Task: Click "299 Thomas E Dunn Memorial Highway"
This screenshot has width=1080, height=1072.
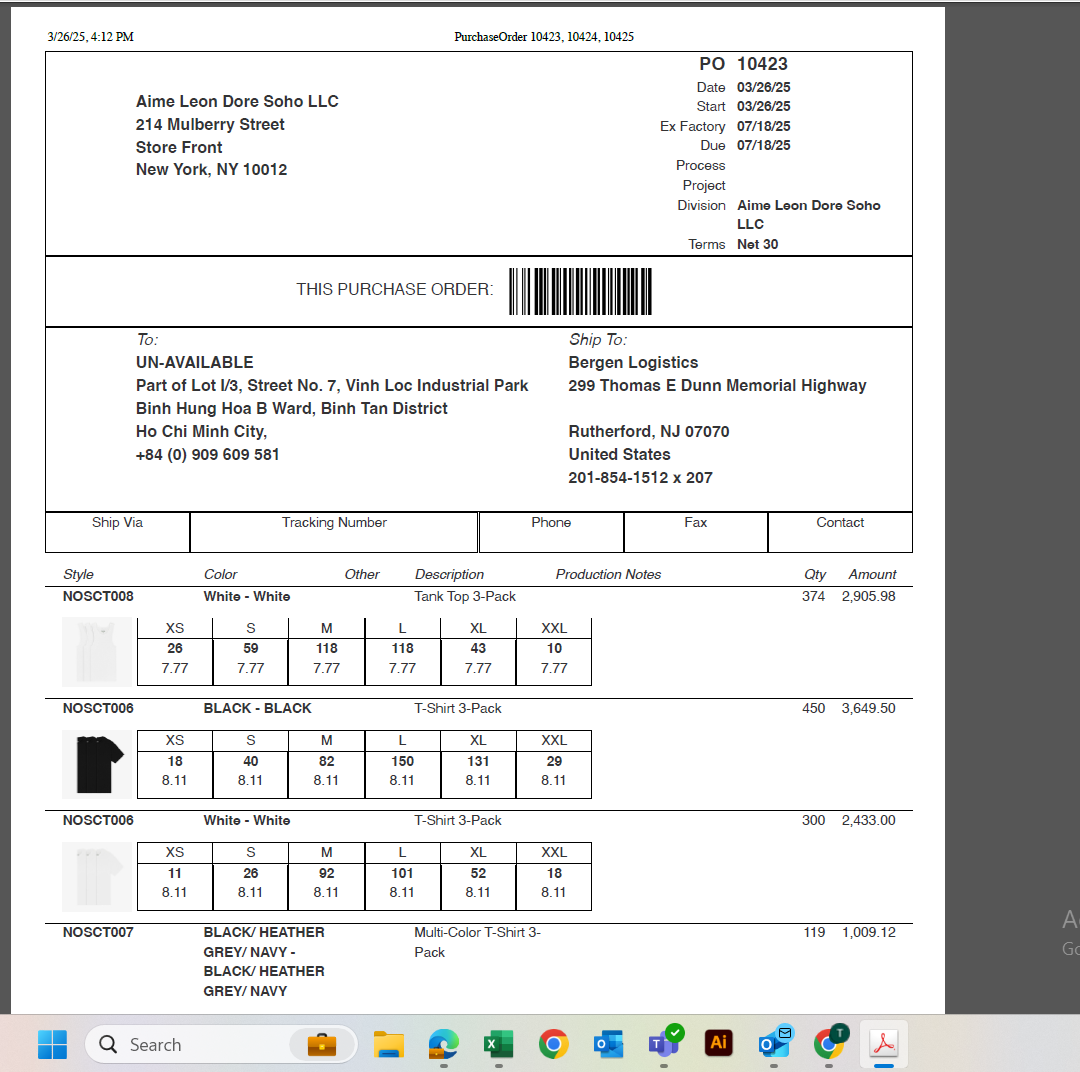Action: click(x=717, y=386)
